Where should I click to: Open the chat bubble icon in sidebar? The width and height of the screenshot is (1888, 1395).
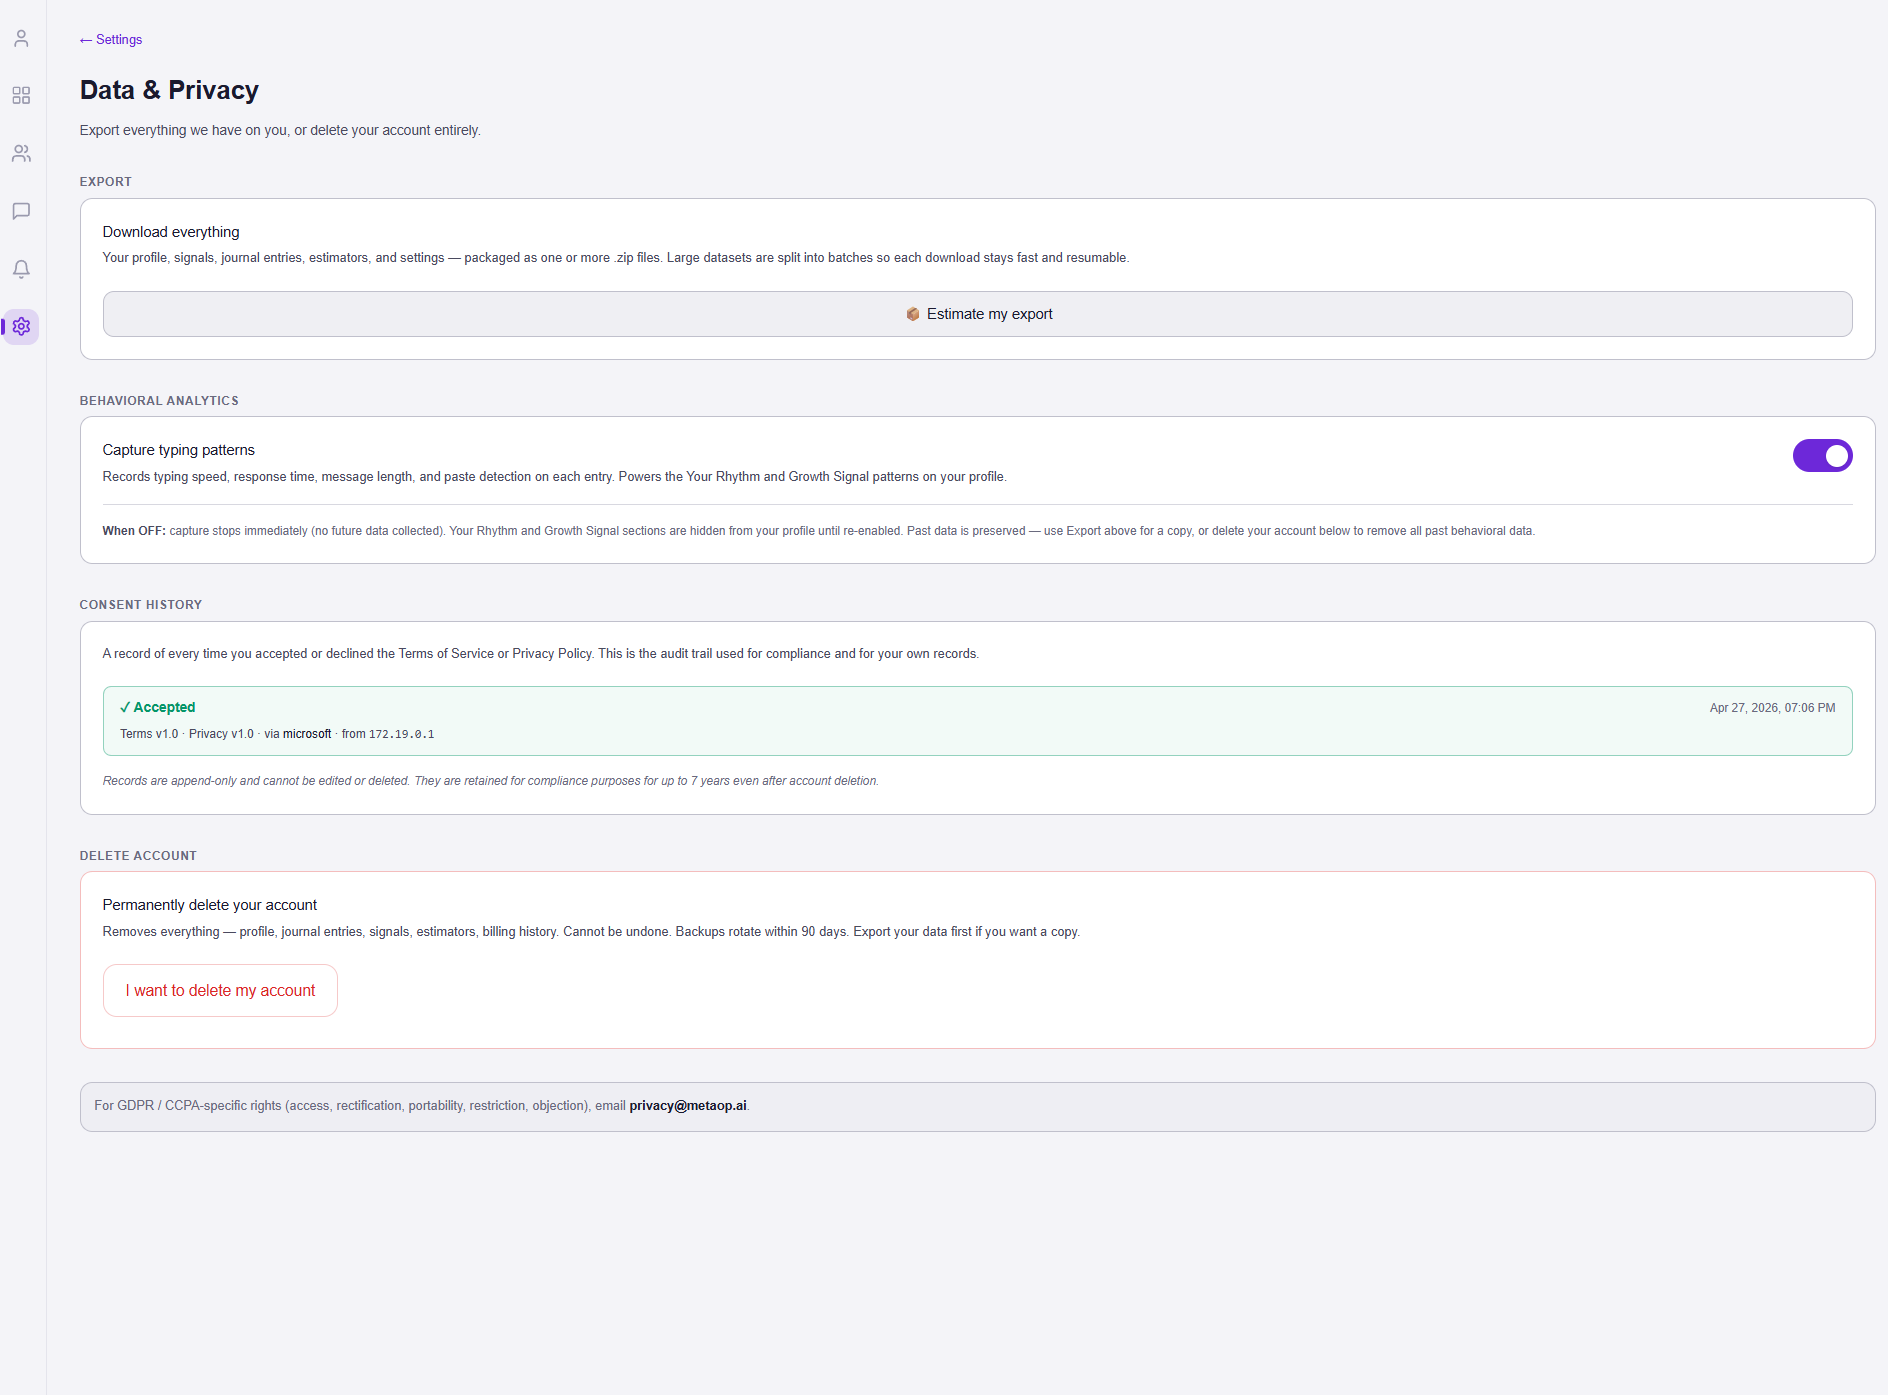21,211
